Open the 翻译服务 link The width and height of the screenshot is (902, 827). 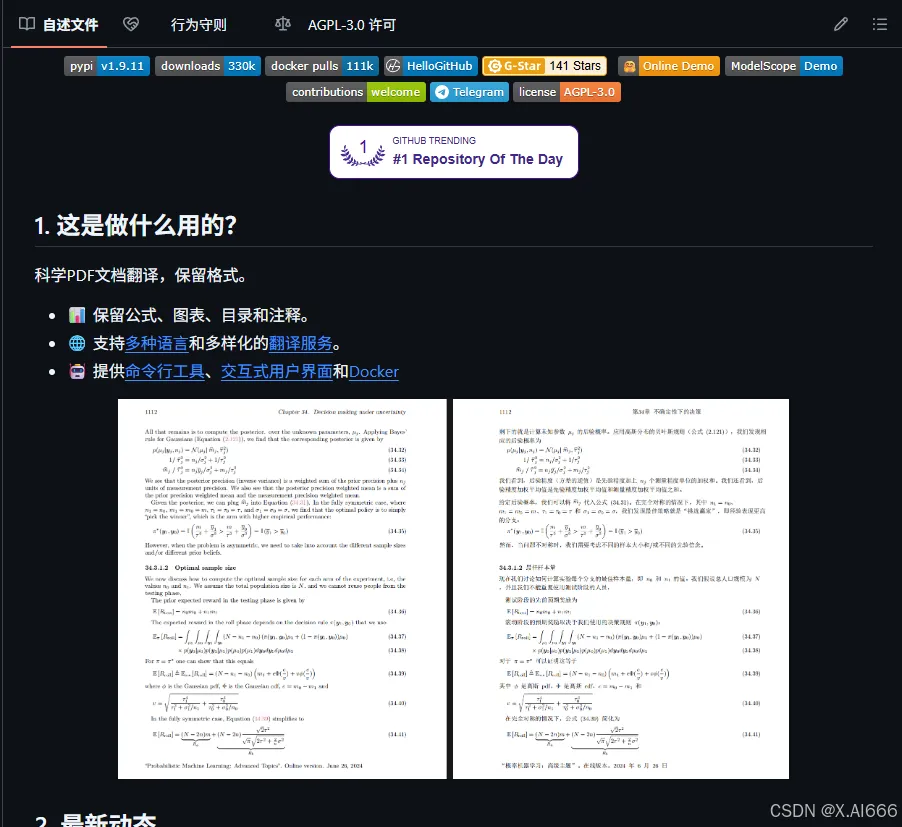pyautogui.click(x=300, y=343)
